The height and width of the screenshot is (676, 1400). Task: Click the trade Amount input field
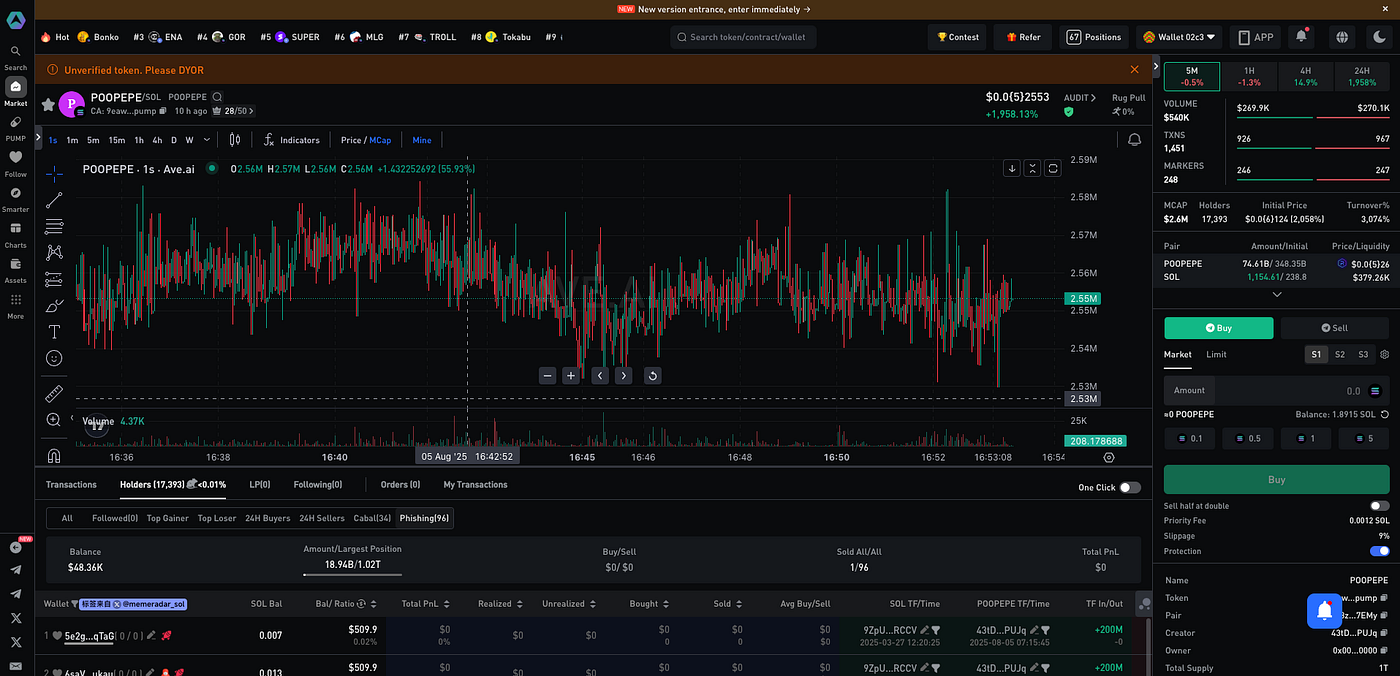coord(1277,390)
